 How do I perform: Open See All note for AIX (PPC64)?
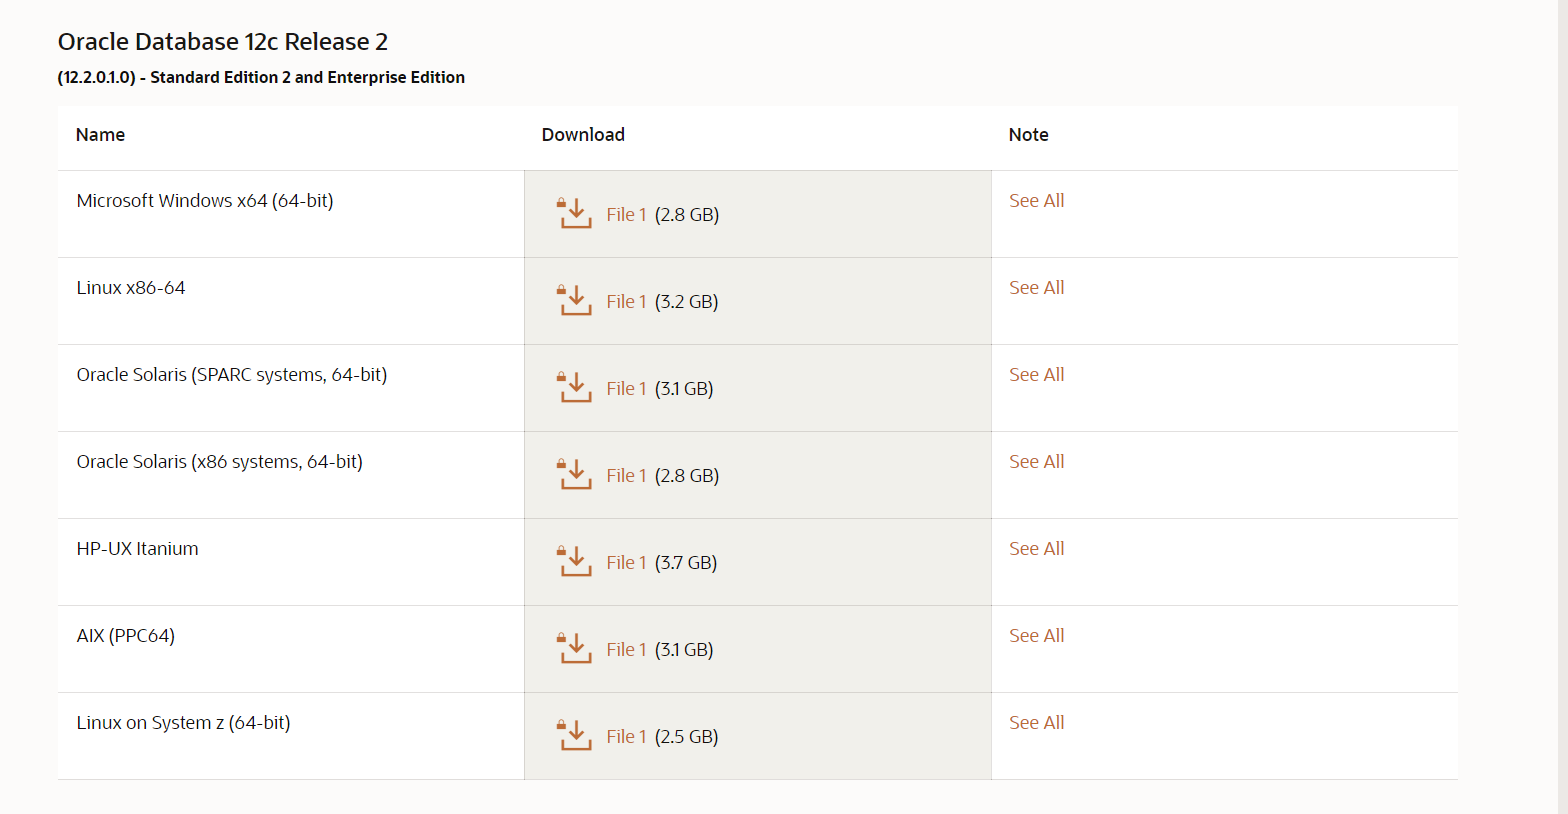[1036, 636]
